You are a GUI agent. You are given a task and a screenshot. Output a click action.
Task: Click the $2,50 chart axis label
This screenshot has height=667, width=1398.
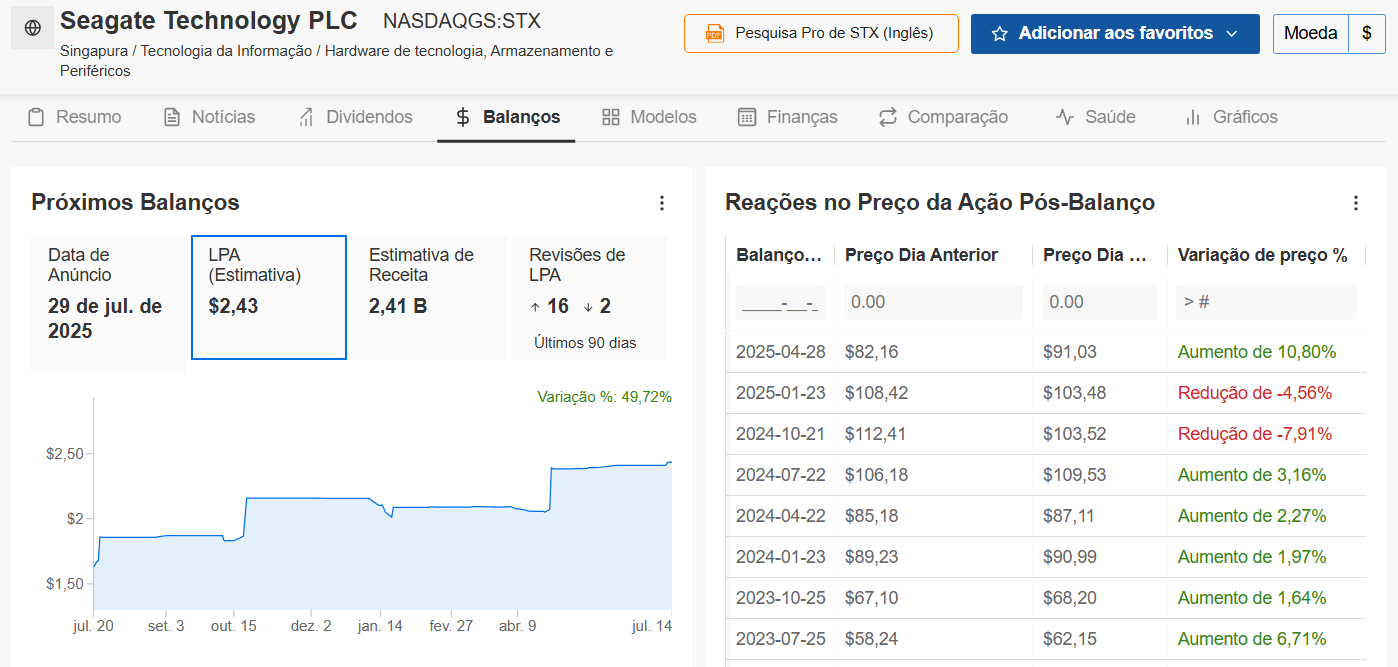pos(64,454)
